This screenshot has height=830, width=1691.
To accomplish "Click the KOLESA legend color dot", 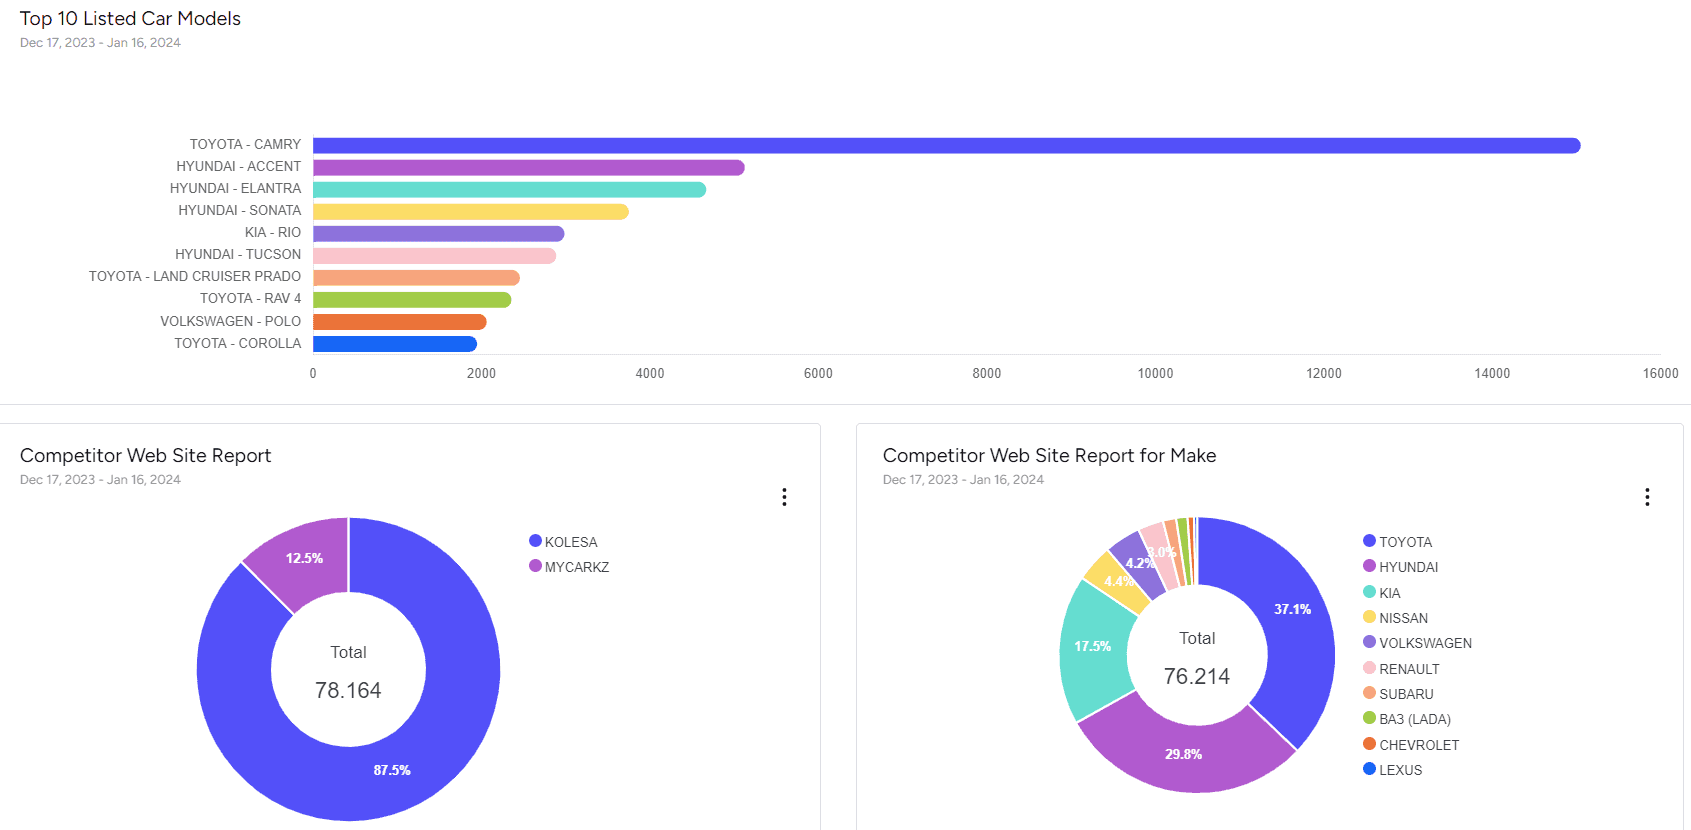I will (x=535, y=541).
